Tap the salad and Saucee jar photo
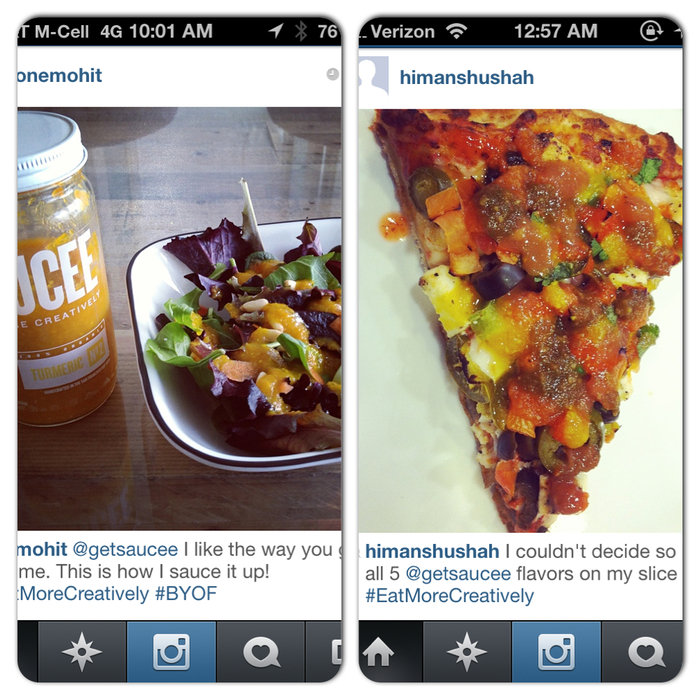 pyautogui.click(x=179, y=318)
